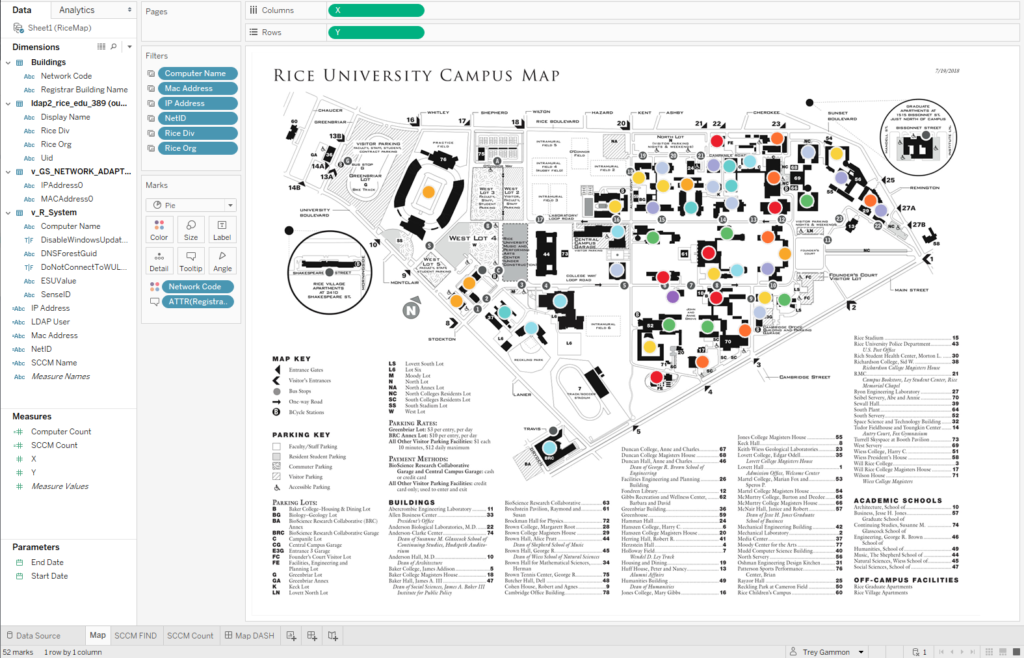Image resolution: width=1024 pixels, height=658 pixels.
Task: Click the view data grid icon beside Dimensions
Action: 101,47
